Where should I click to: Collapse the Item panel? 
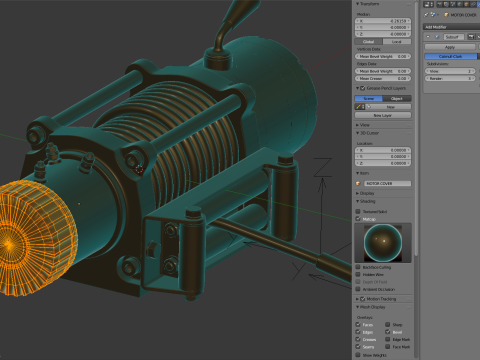coord(358,173)
